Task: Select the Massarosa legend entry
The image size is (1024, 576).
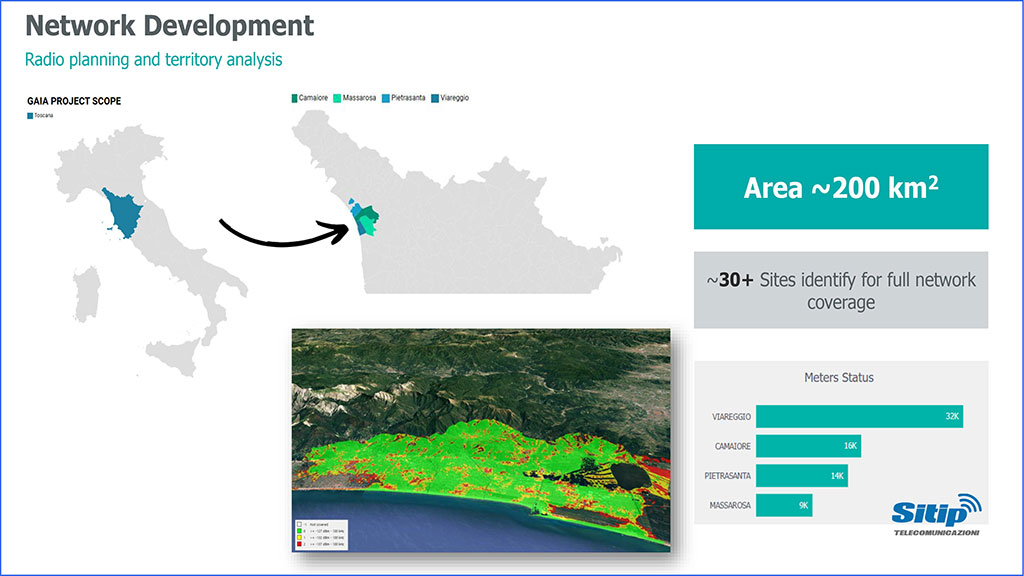Action: (x=356, y=98)
